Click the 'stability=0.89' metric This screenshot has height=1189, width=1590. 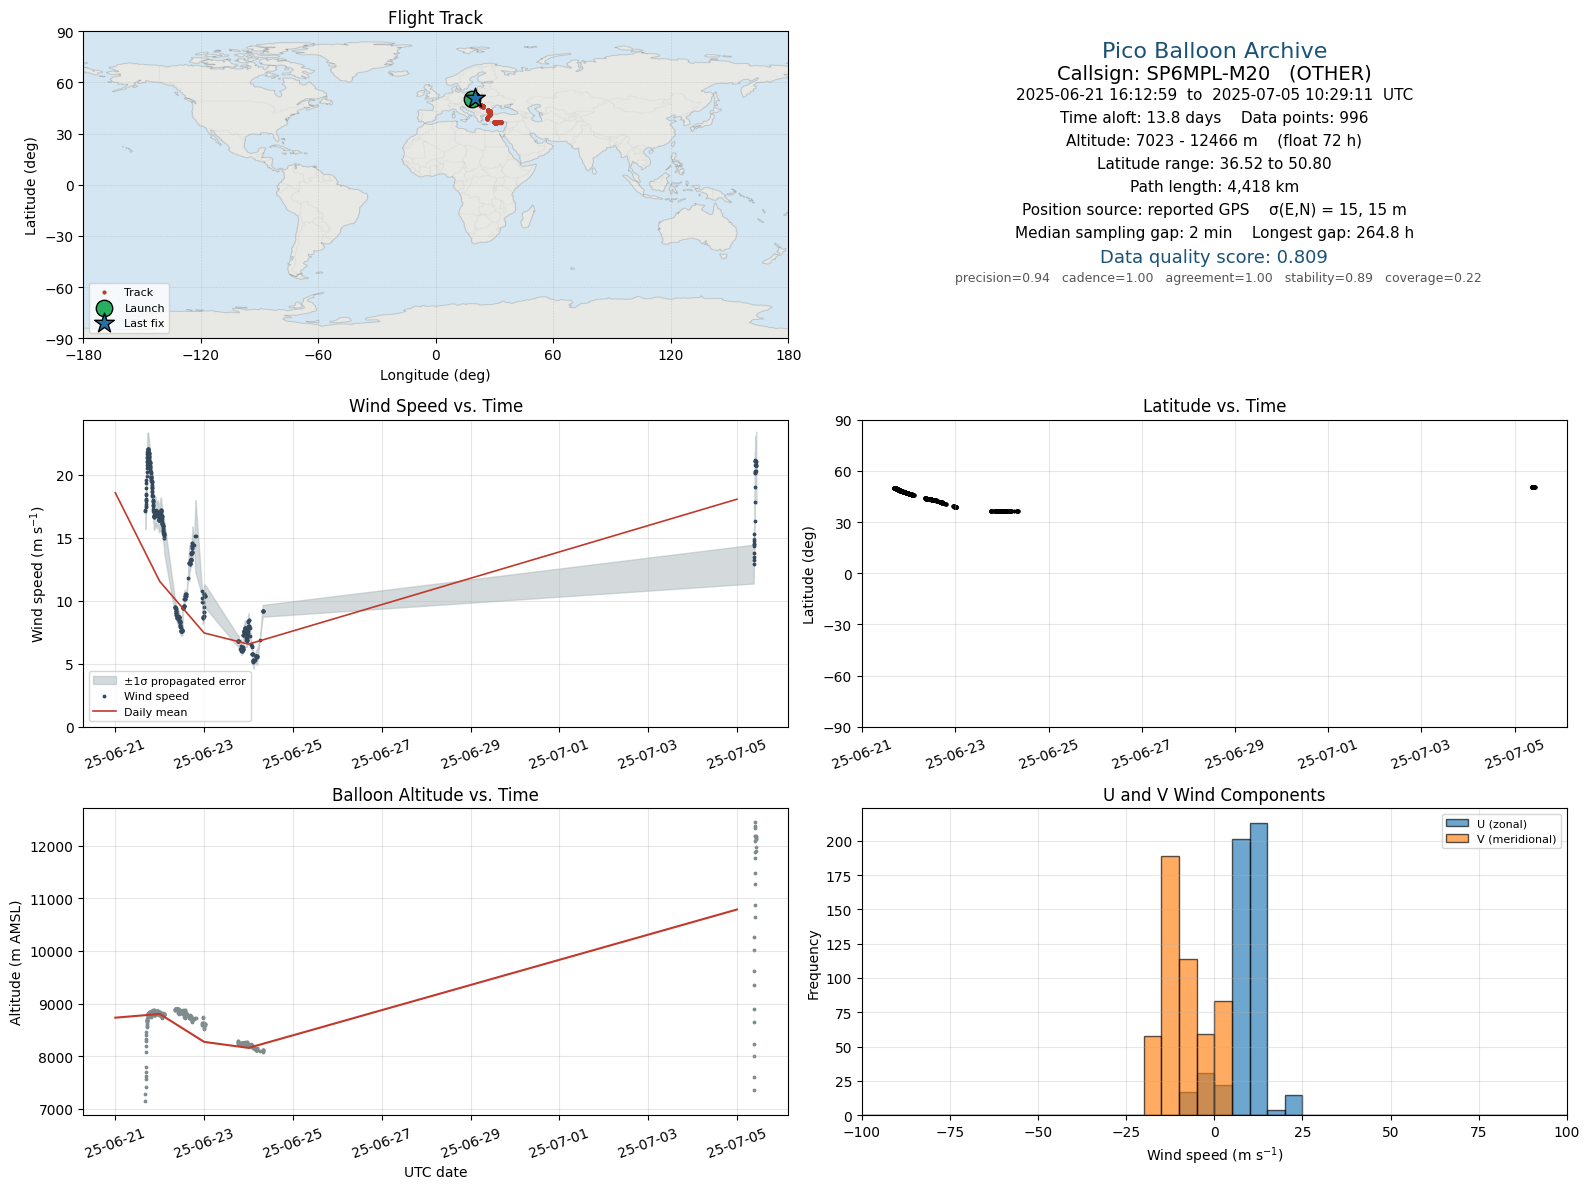tap(1329, 278)
